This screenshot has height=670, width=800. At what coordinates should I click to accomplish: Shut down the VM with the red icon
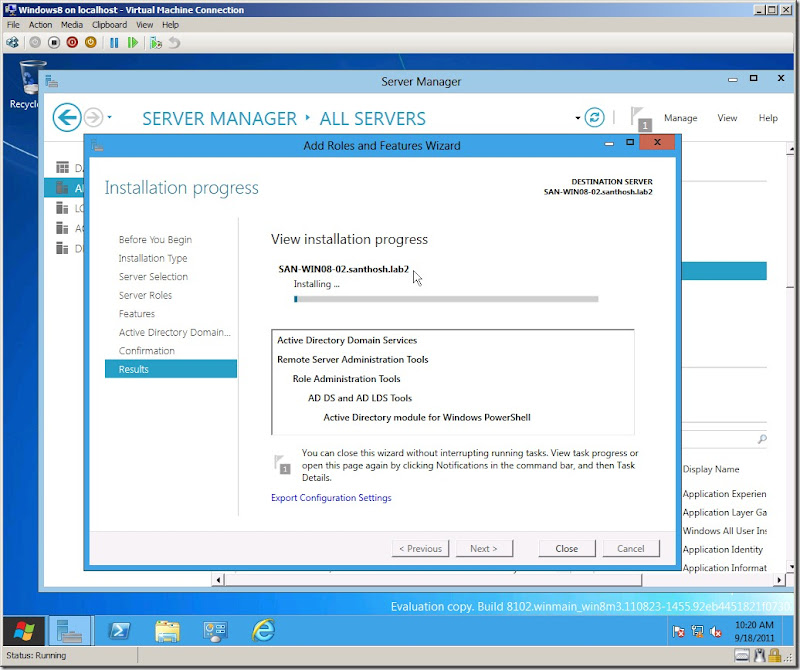[72, 42]
